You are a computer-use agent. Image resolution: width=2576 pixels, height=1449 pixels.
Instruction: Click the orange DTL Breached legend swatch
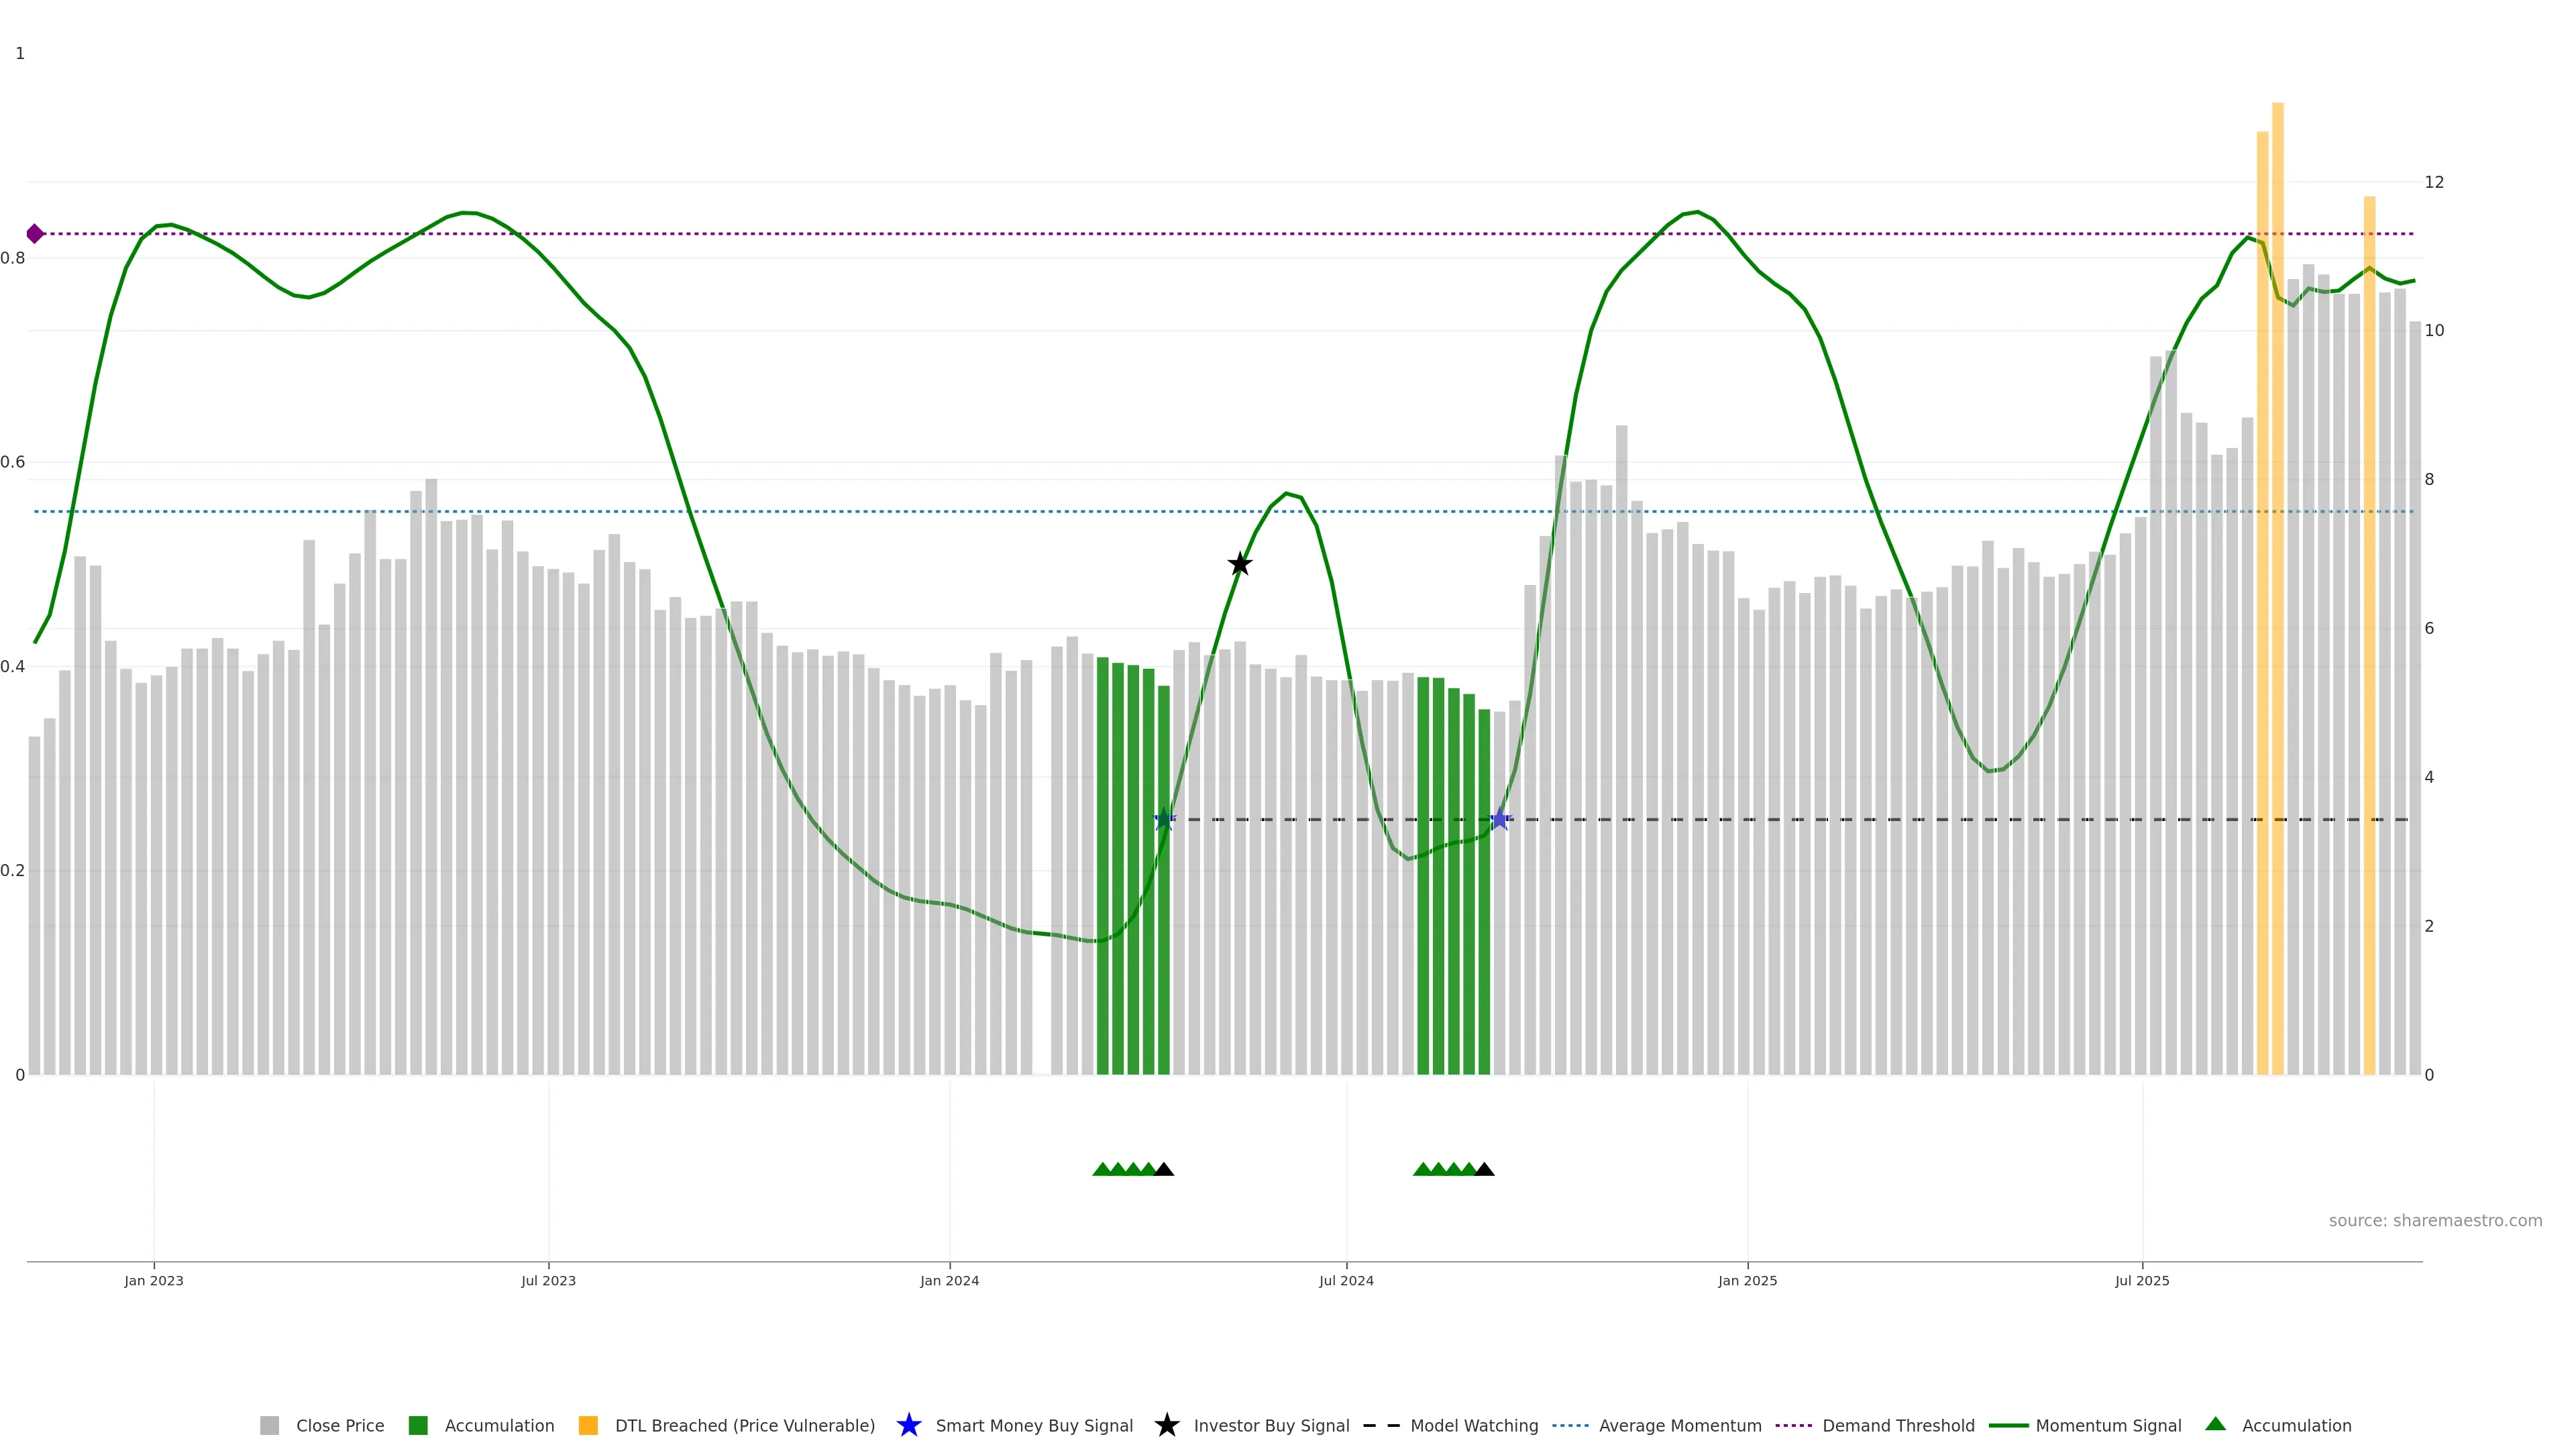588,1426
